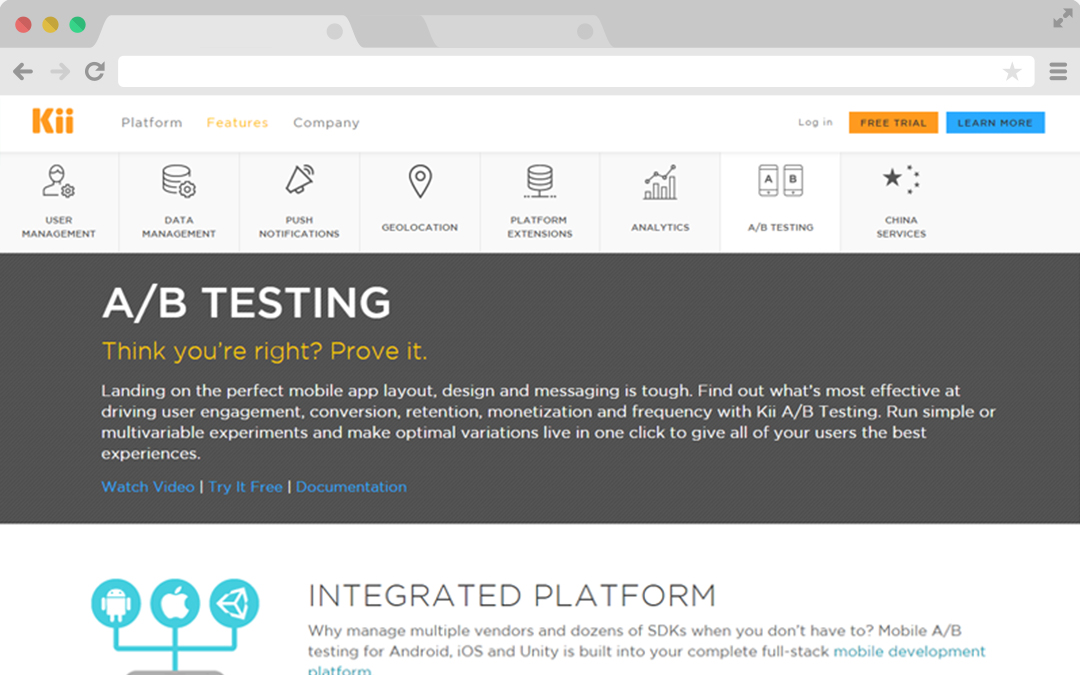Select the Analytics chart icon

[x=660, y=183]
